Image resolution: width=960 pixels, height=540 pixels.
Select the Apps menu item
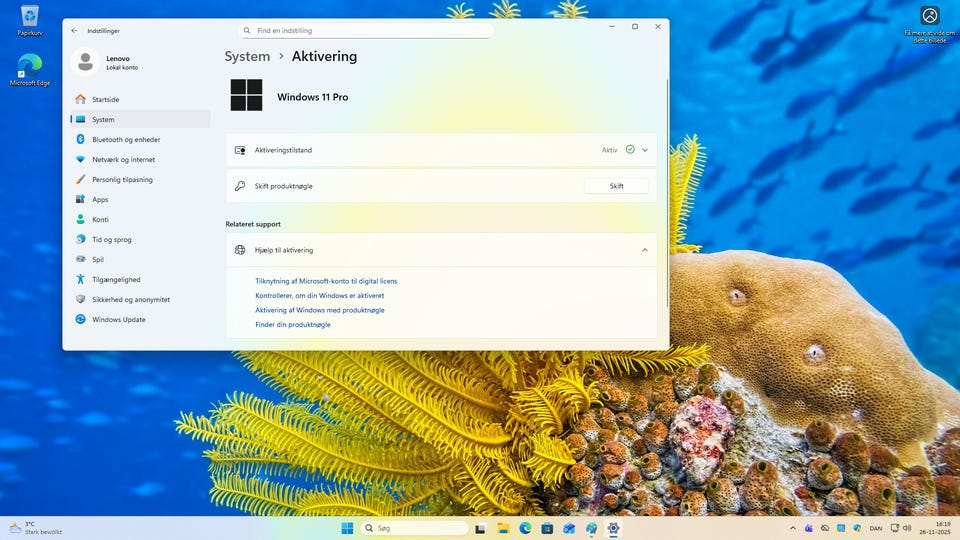(x=100, y=200)
